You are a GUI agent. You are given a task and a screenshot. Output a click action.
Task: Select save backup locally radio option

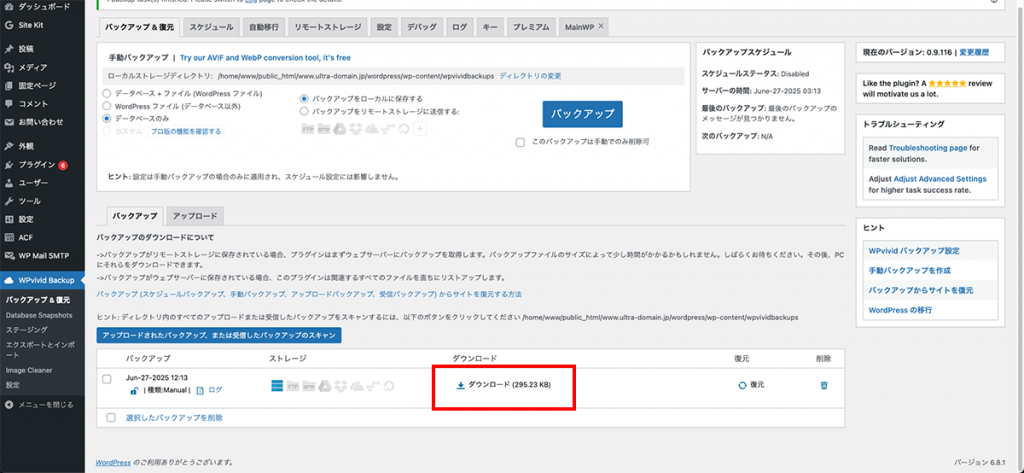pos(305,99)
